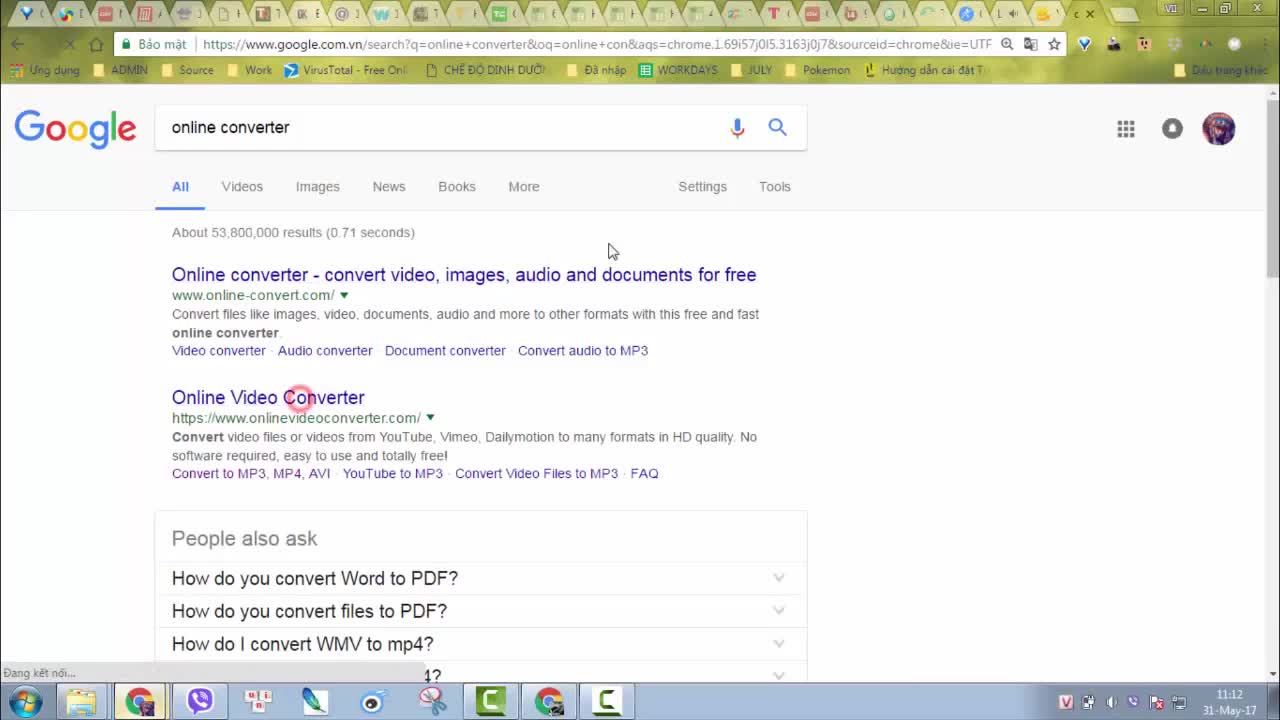1280x720 pixels.
Task: Expand 'How do you convert Word to PDF?'
Action: (x=480, y=578)
